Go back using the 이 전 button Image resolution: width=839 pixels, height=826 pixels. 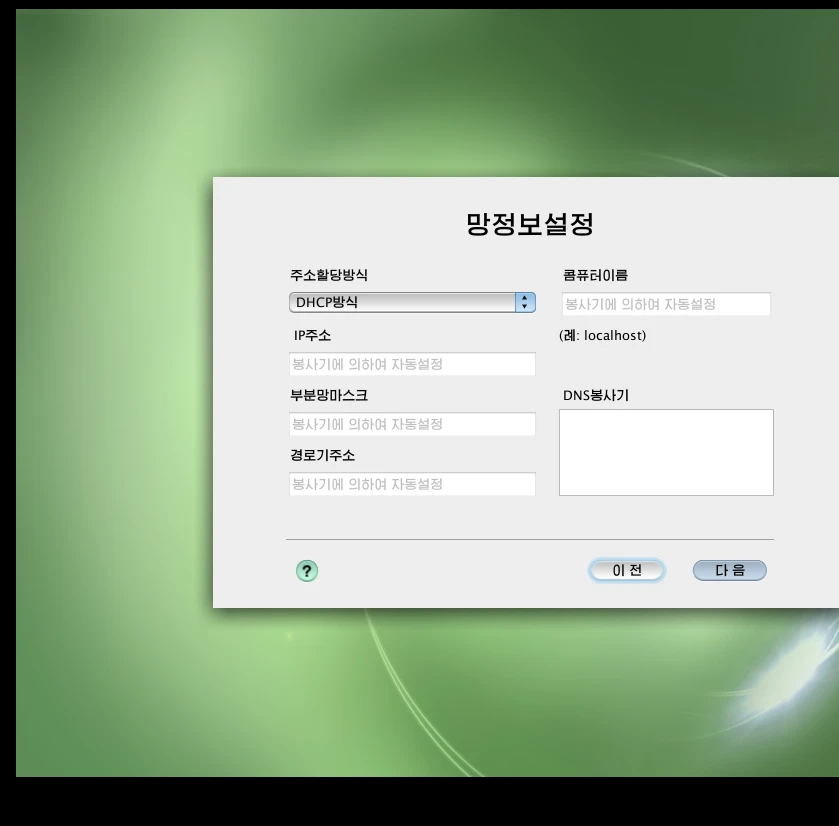pos(627,569)
